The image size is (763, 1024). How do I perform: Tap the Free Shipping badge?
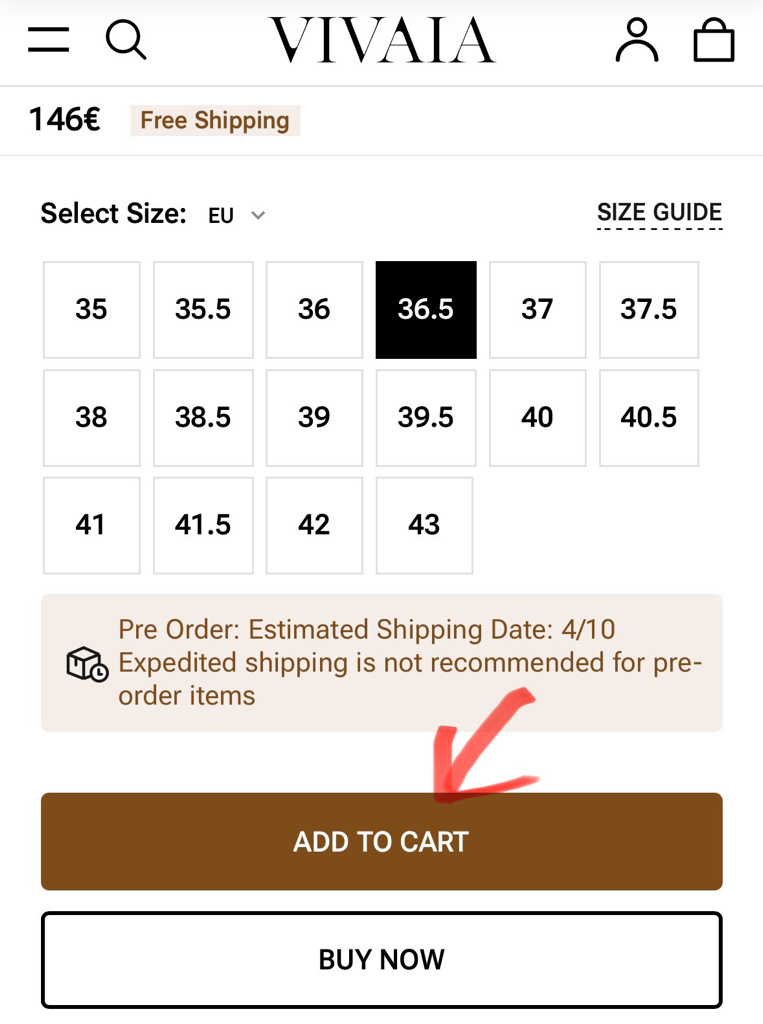[x=215, y=121]
